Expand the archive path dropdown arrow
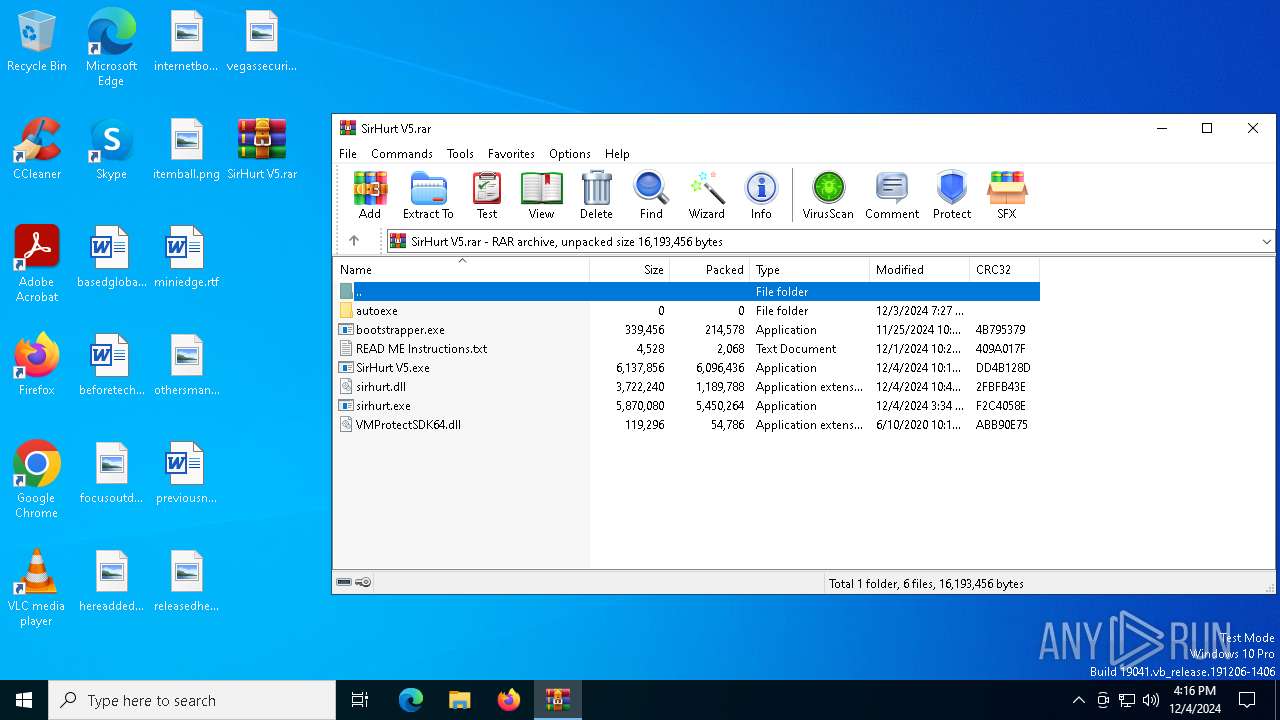 pos(1266,241)
